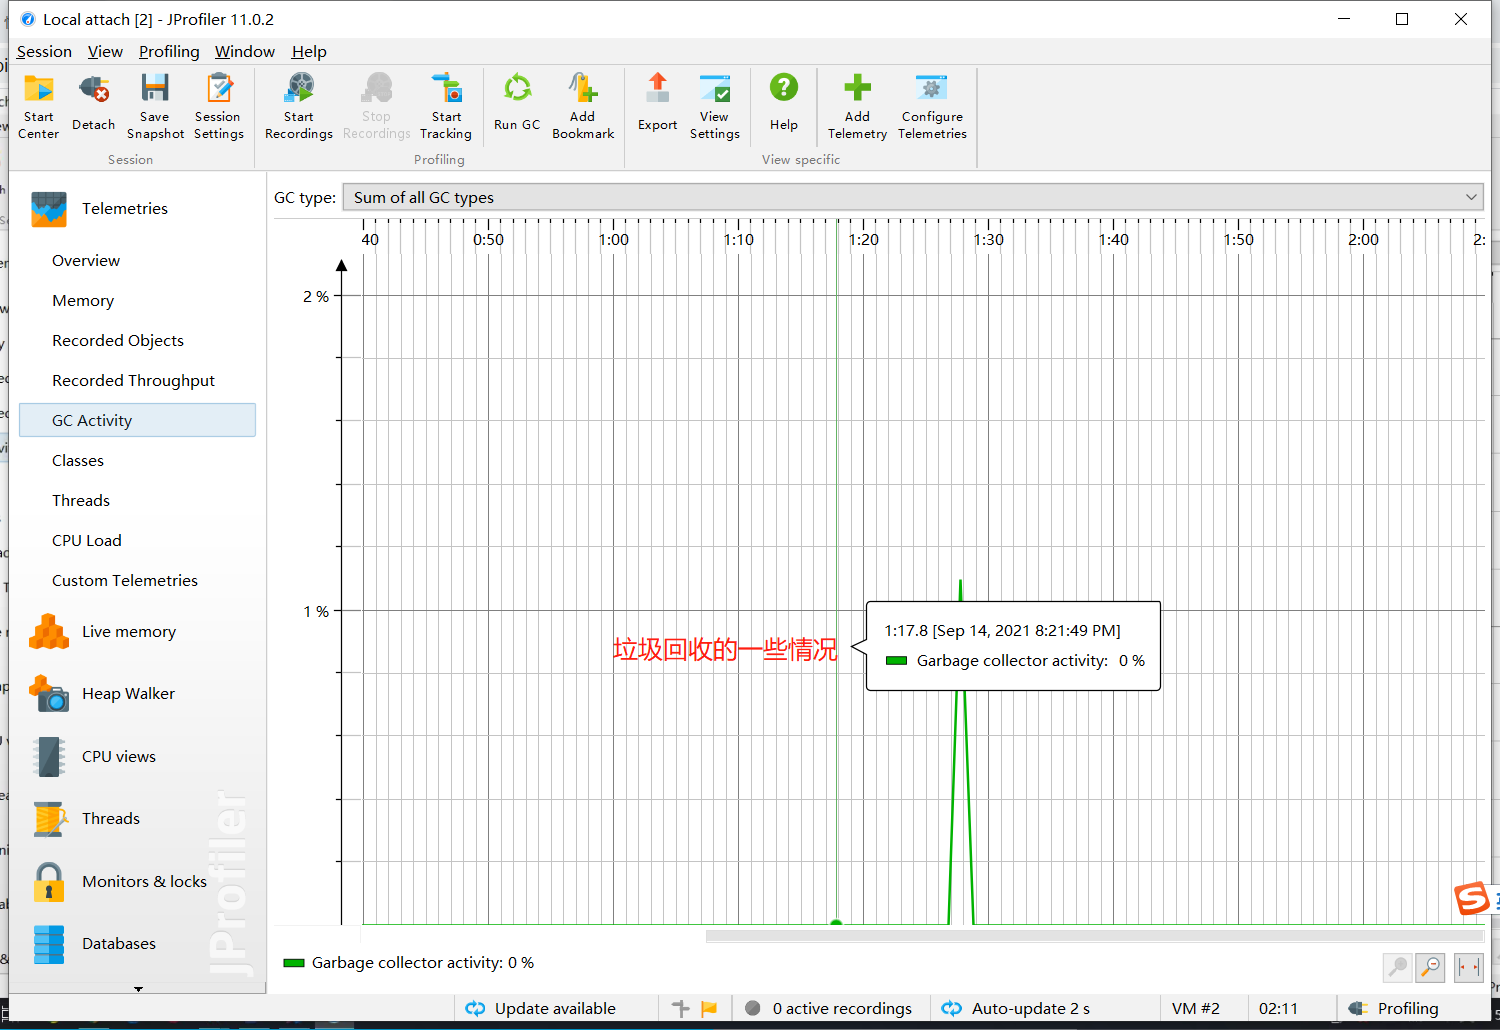Open the Profiling menu

pos(169,51)
